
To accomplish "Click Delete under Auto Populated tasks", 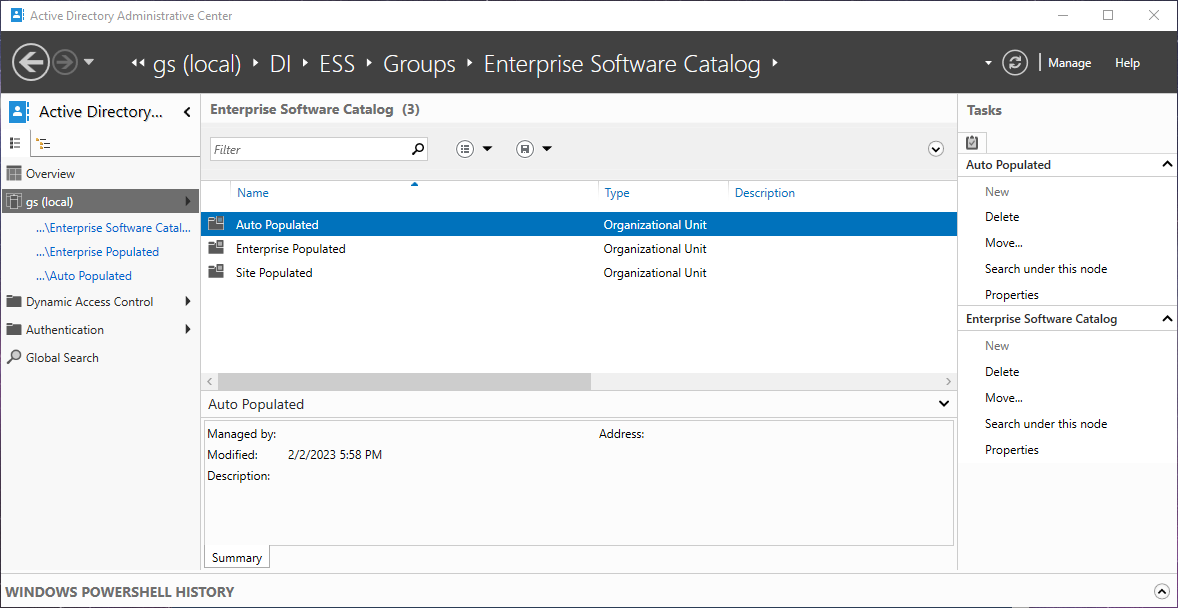I will pyautogui.click(x=1001, y=216).
